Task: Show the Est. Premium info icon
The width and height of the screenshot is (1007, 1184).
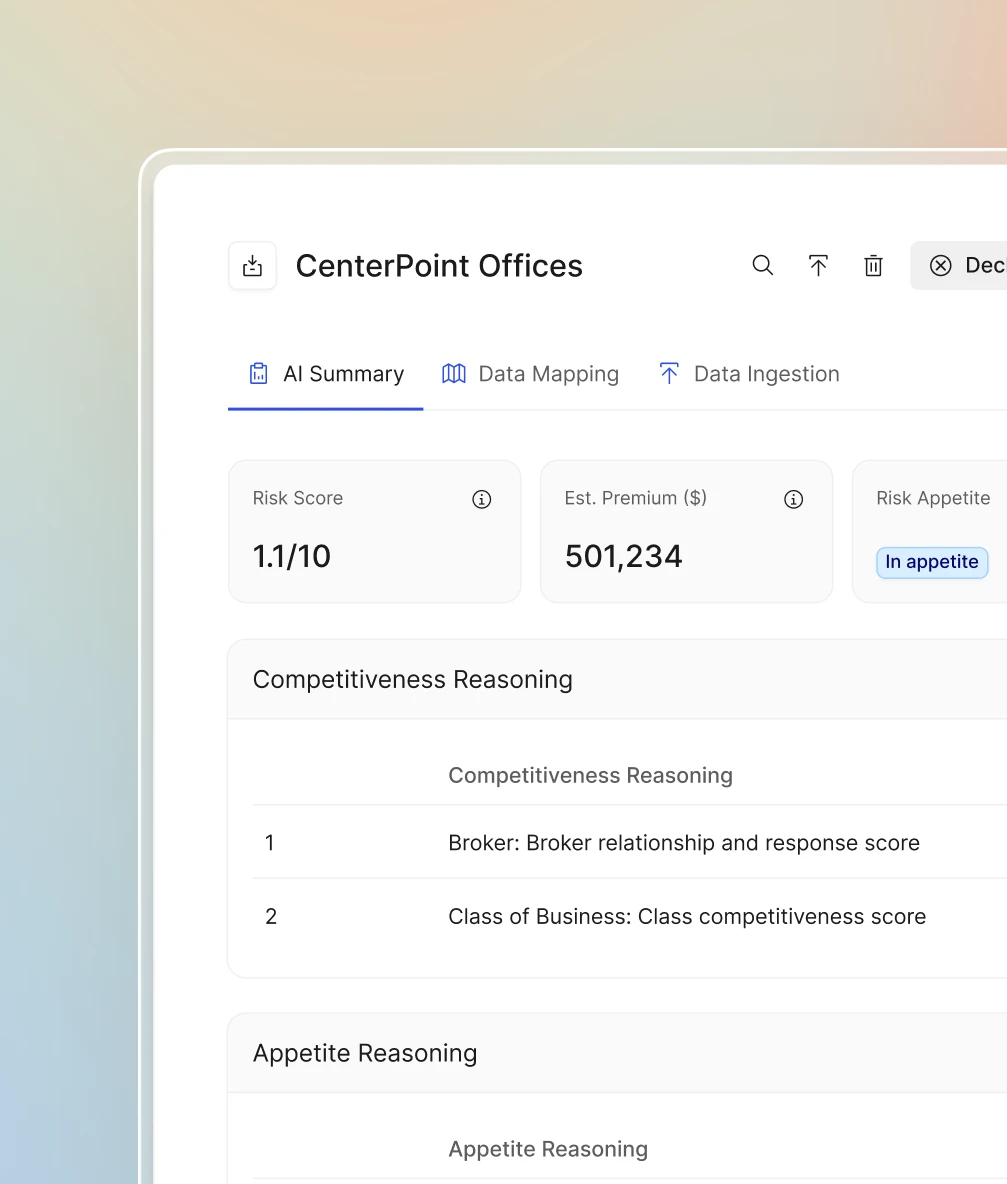Action: [793, 499]
